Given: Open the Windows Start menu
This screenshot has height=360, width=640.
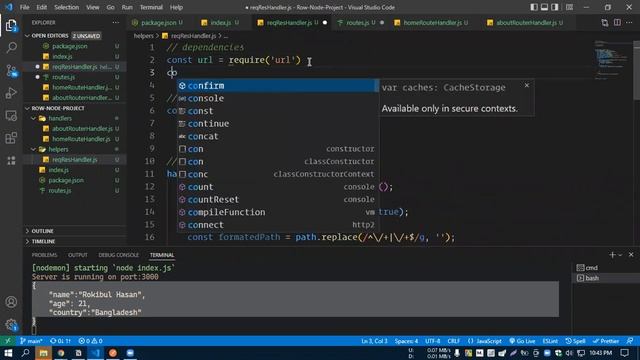Looking at the screenshot, I should click(7, 353).
